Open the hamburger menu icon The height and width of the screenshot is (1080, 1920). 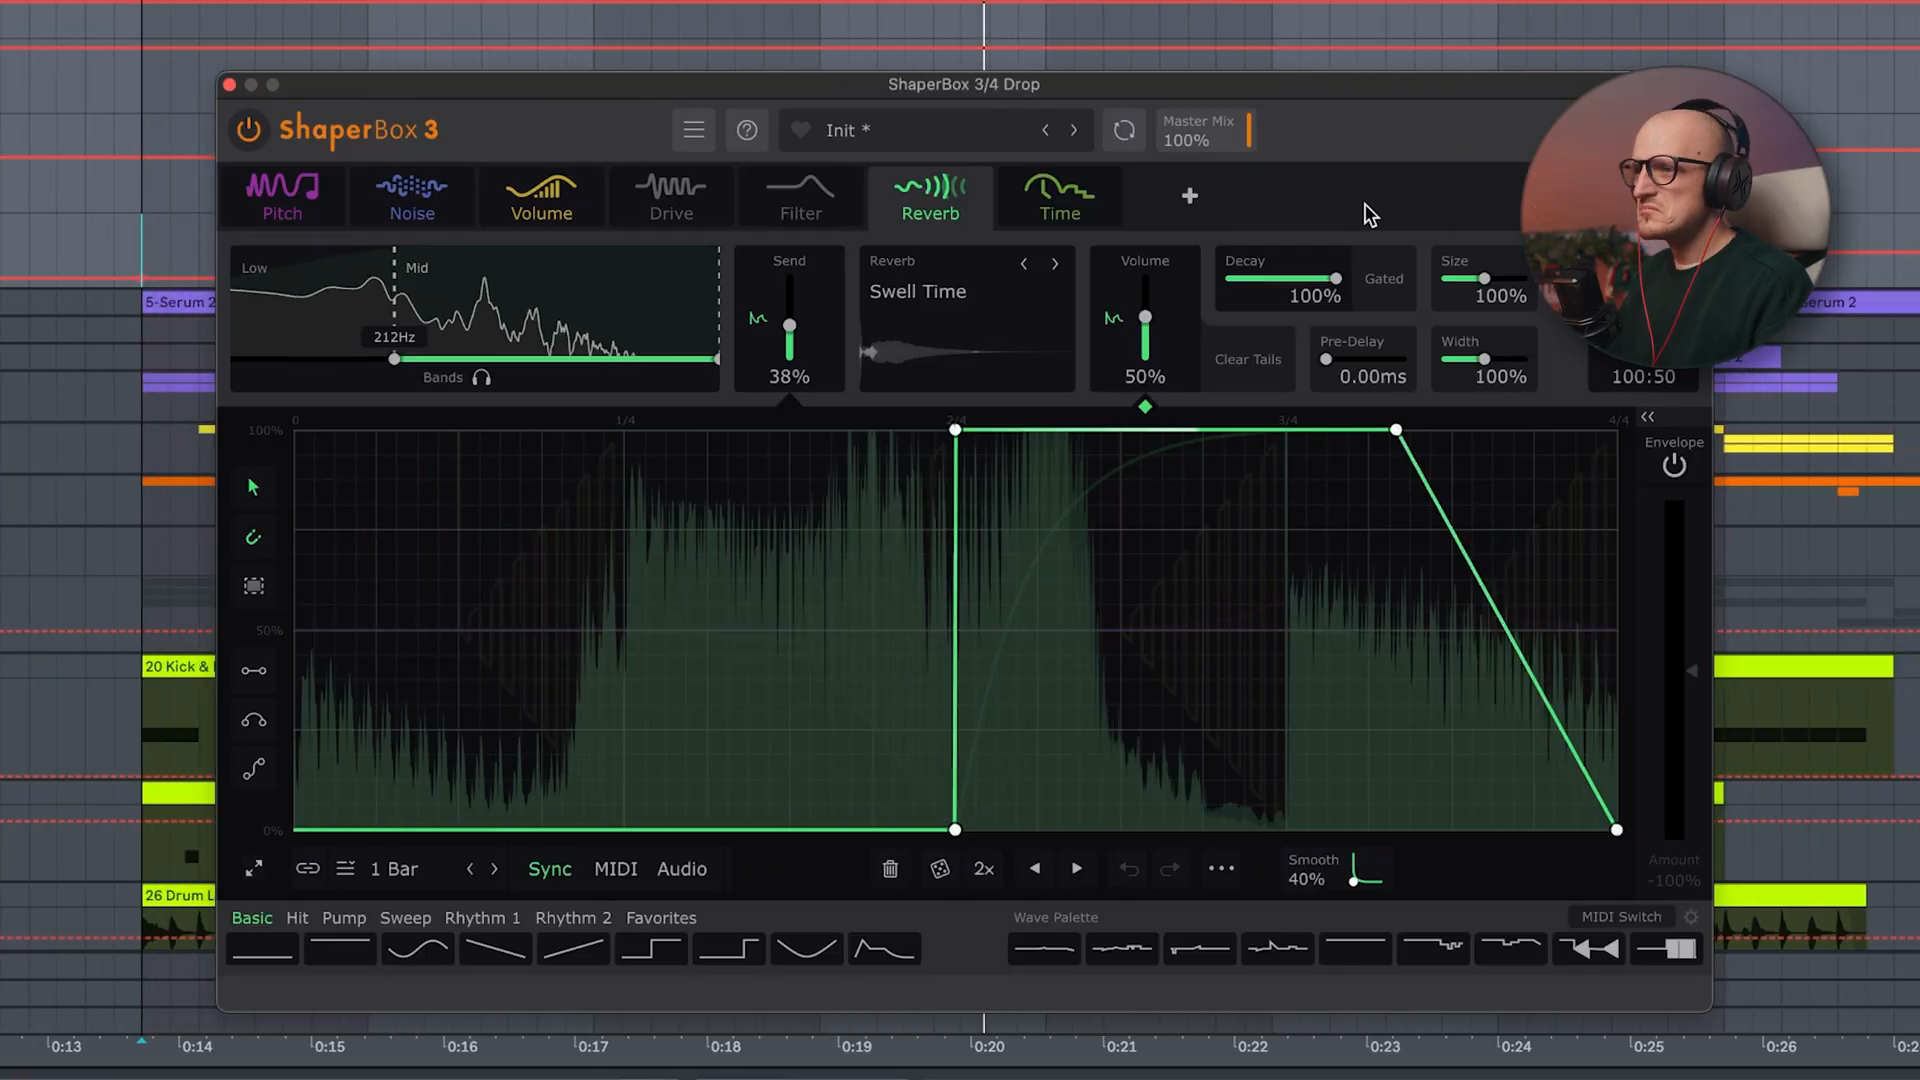[x=693, y=130]
